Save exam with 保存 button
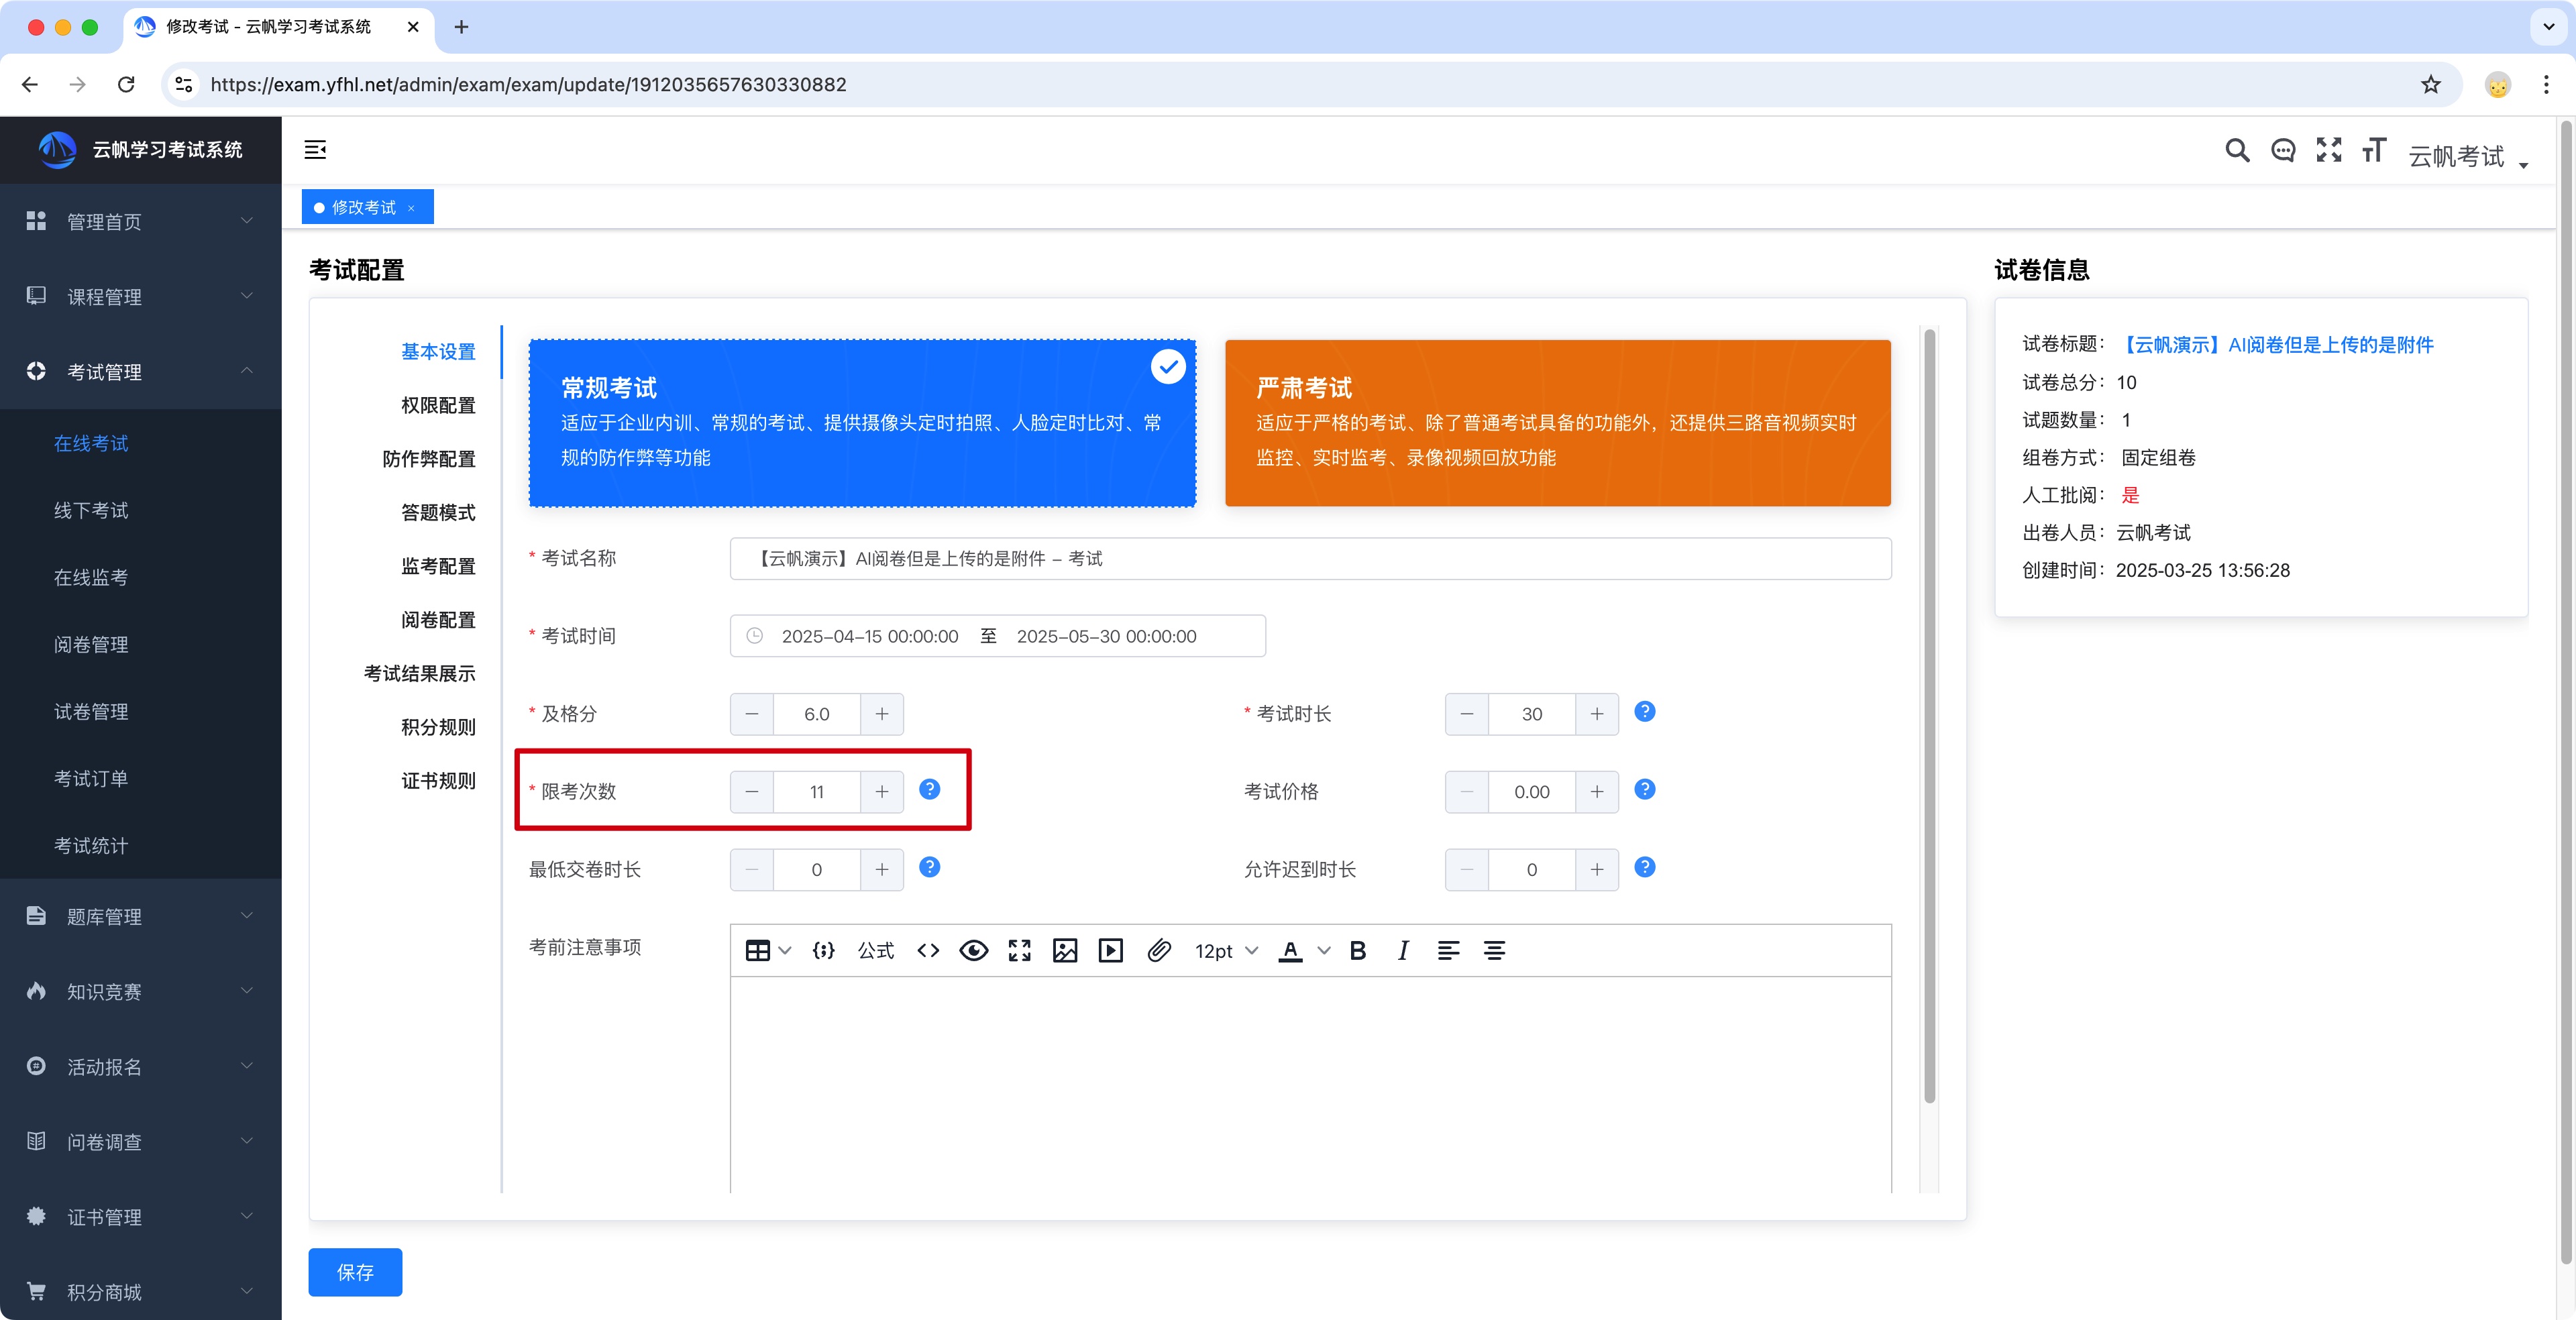Viewport: 2576px width, 1320px height. click(355, 1272)
